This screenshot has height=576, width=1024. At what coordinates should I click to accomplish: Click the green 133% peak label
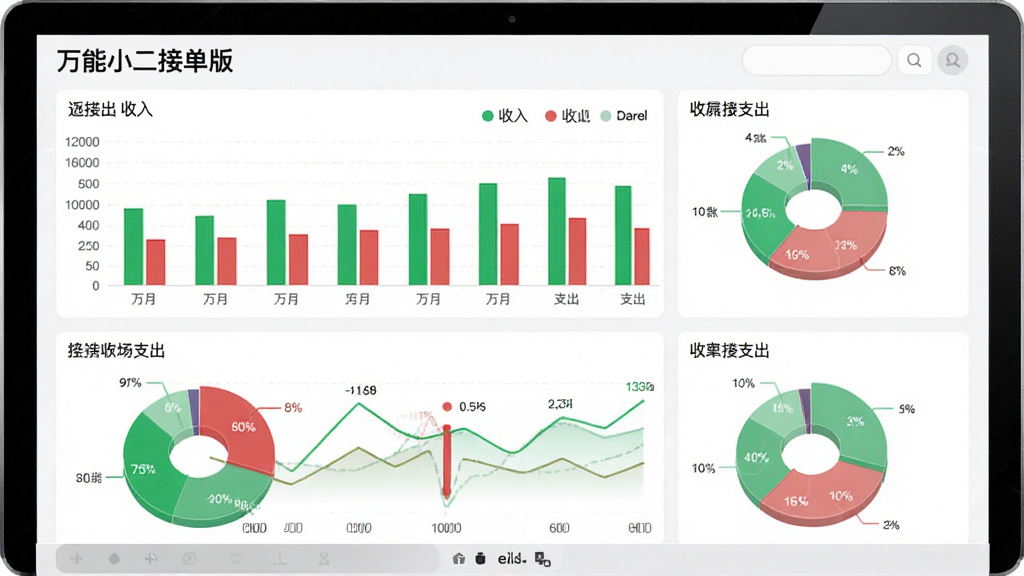point(640,387)
